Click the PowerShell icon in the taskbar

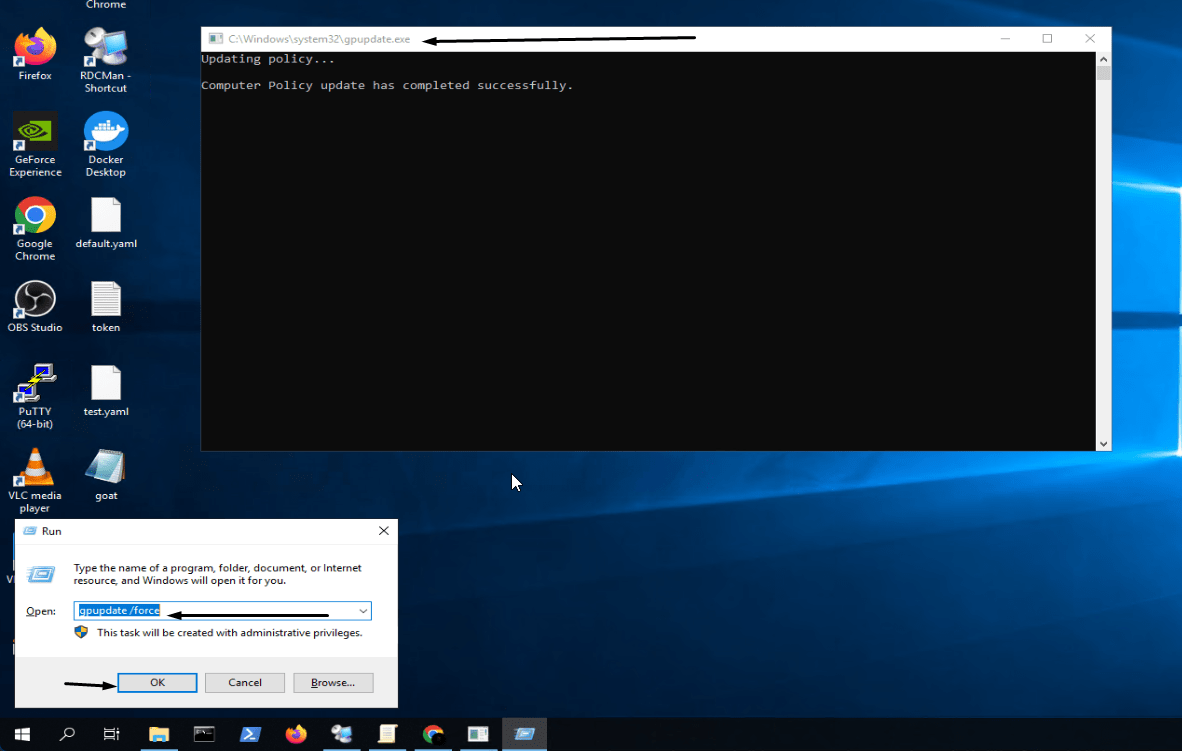tap(250, 734)
